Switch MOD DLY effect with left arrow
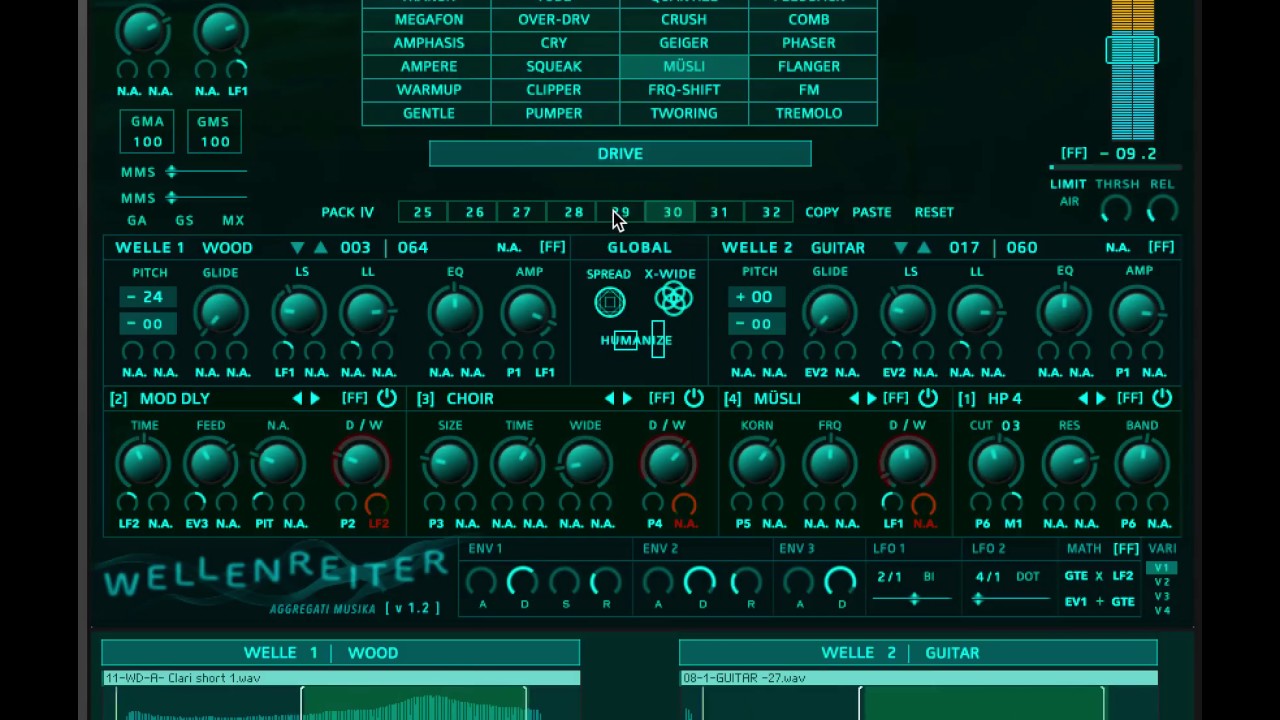Image resolution: width=1280 pixels, height=720 pixels. pyautogui.click(x=297, y=398)
